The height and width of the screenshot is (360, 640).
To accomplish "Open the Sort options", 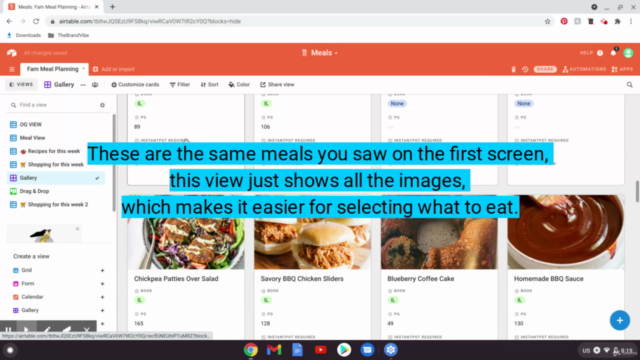I will point(209,84).
